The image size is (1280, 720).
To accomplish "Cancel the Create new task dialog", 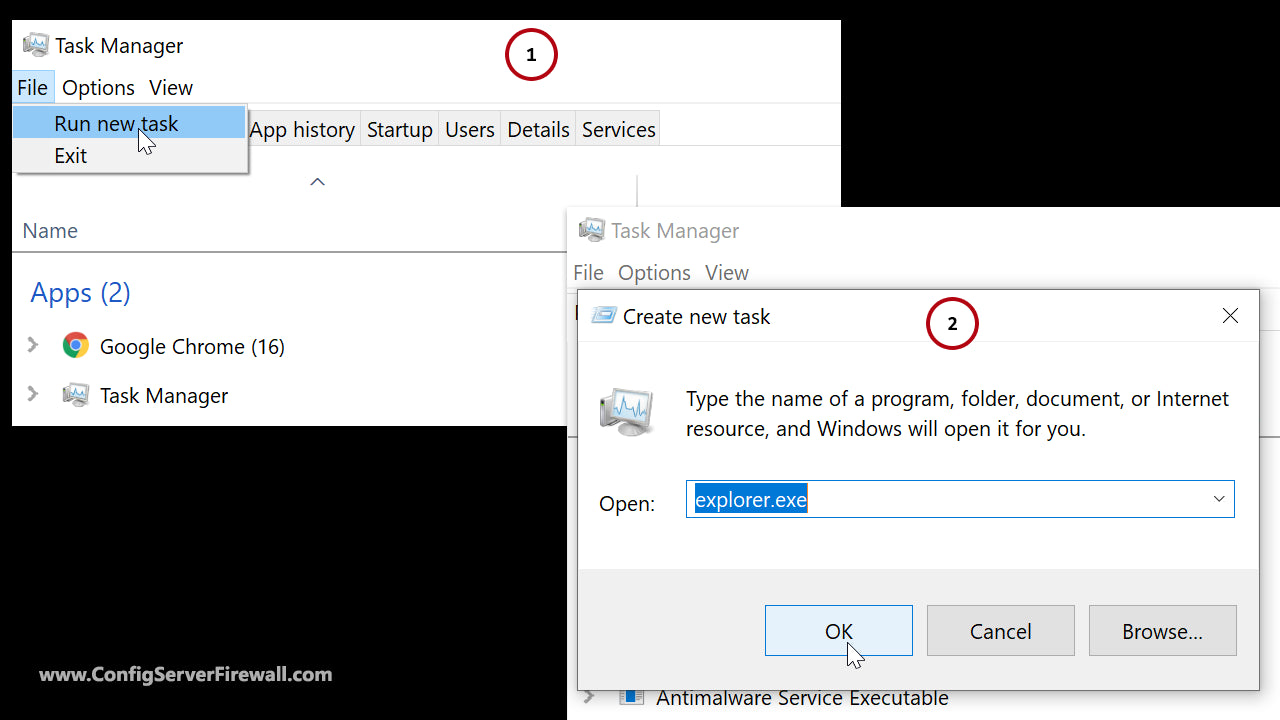I will [x=1000, y=630].
